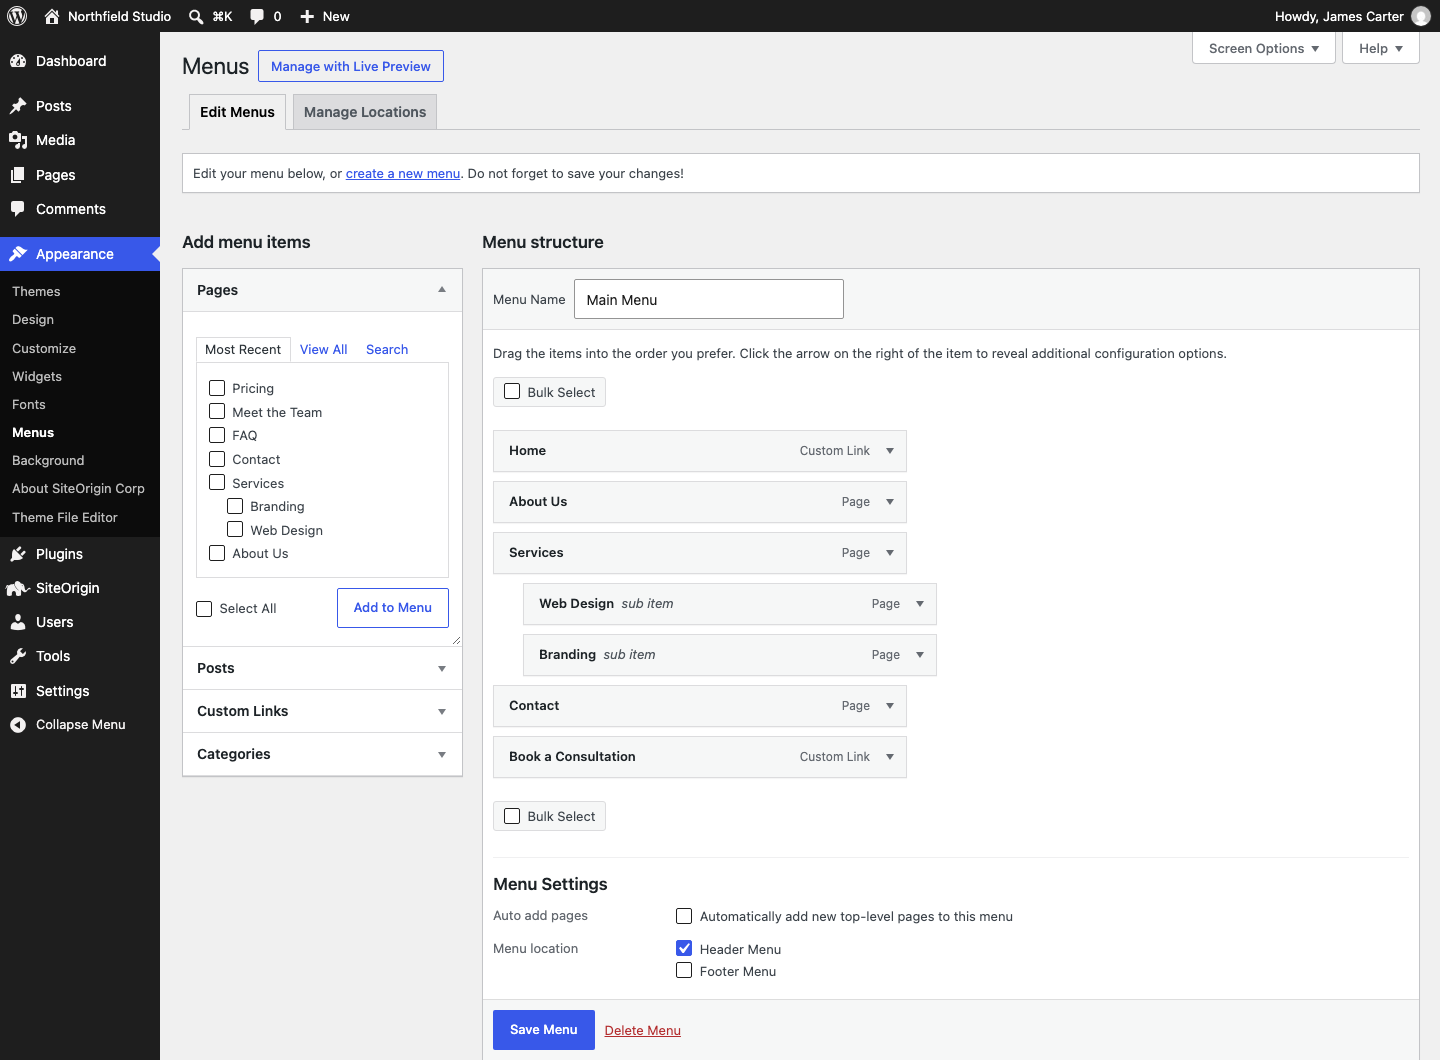
Task: Enable the Footer Menu location checkbox
Action: click(x=684, y=970)
